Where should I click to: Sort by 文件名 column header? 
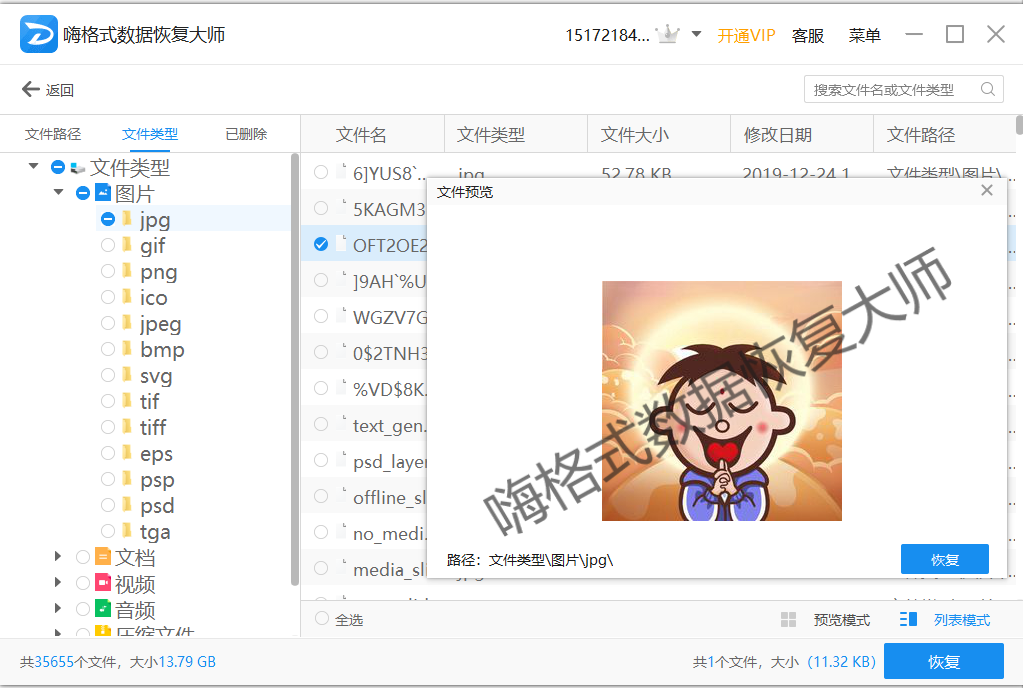tap(361, 135)
